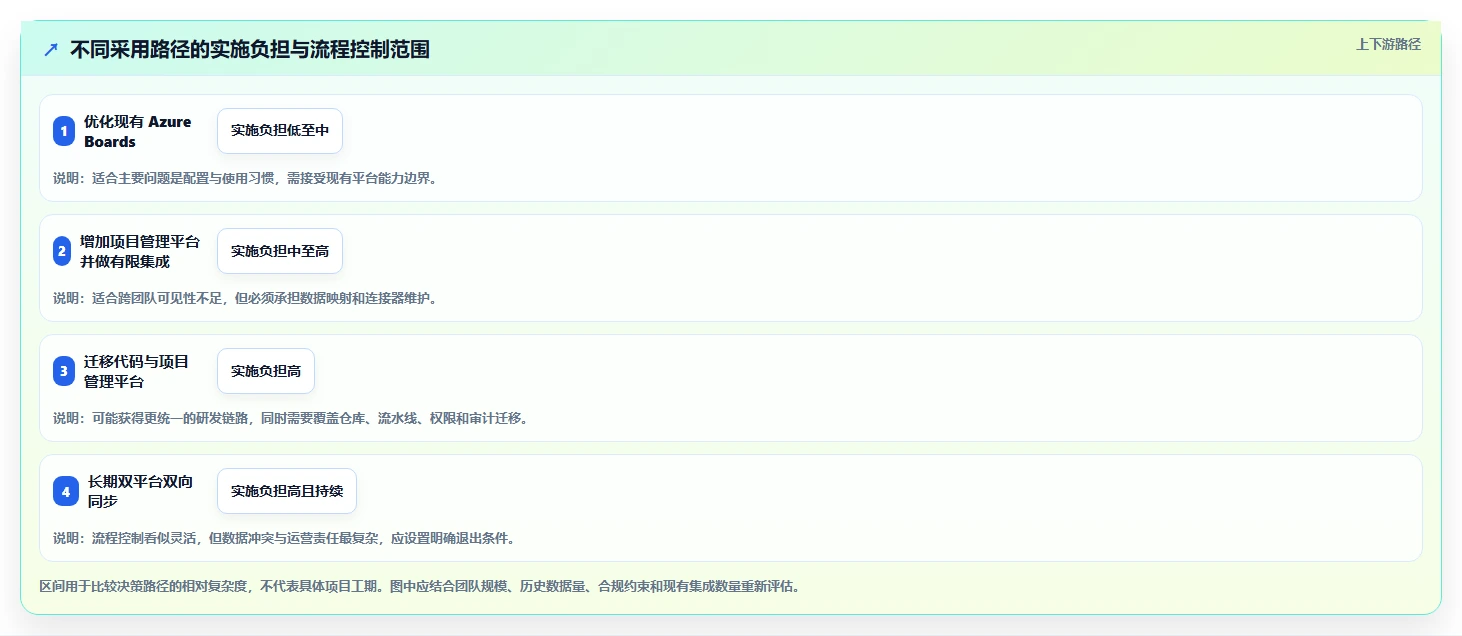Click the note about 配置与使用习惯
Viewport: 1462px width, 636px height.
pyautogui.click(x=245, y=178)
